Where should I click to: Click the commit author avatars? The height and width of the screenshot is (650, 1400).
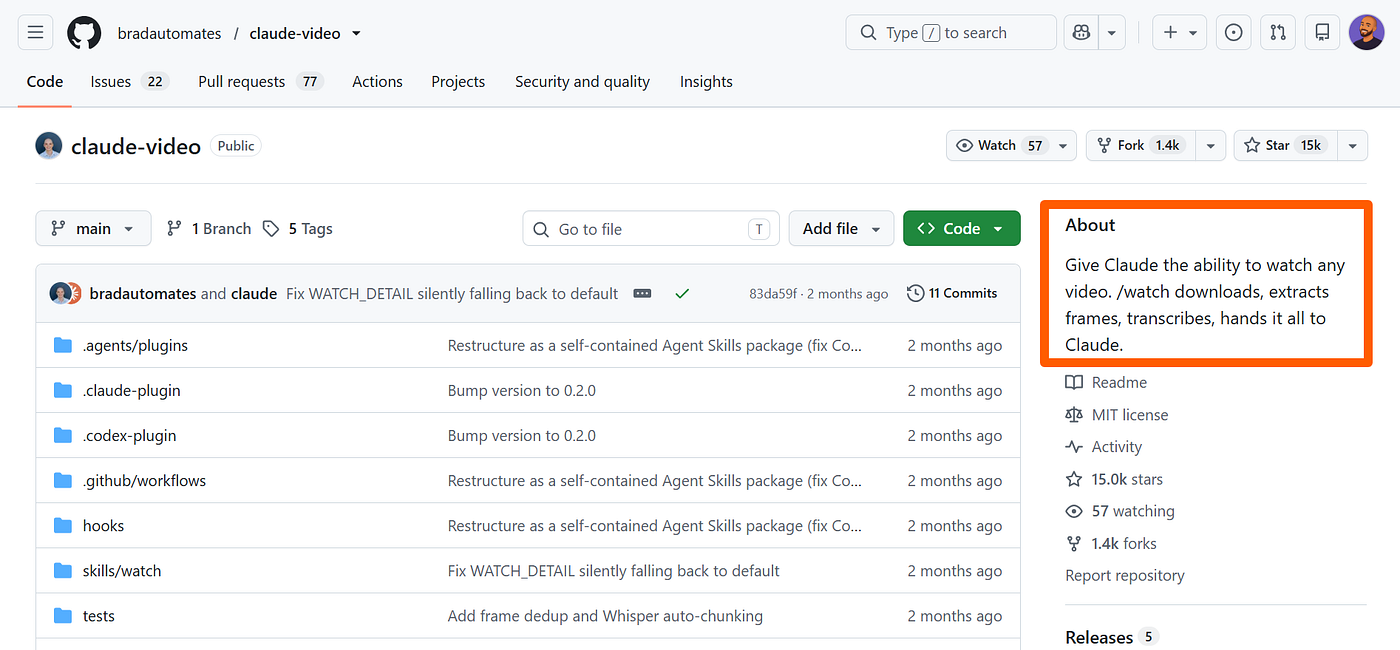(x=65, y=294)
